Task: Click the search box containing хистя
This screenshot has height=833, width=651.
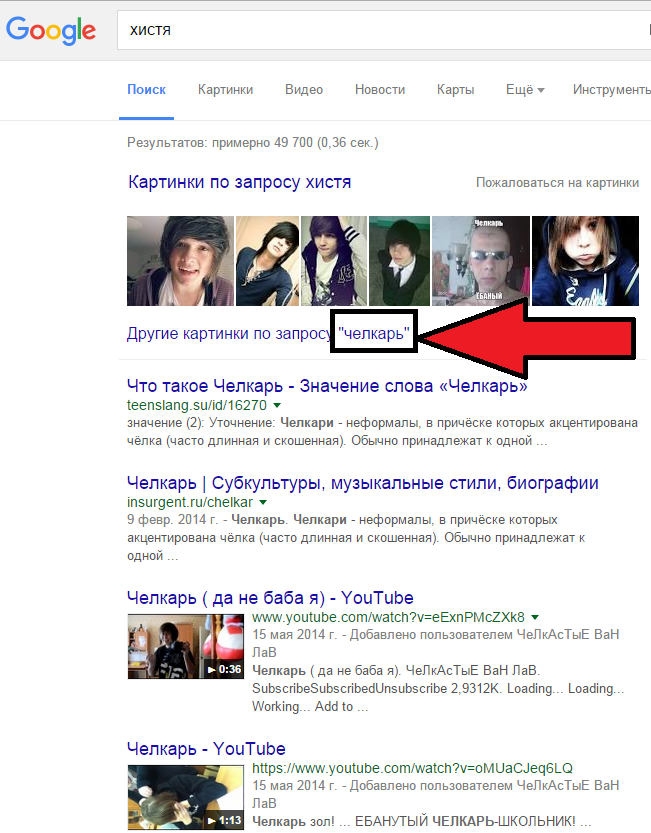Action: pos(380,30)
